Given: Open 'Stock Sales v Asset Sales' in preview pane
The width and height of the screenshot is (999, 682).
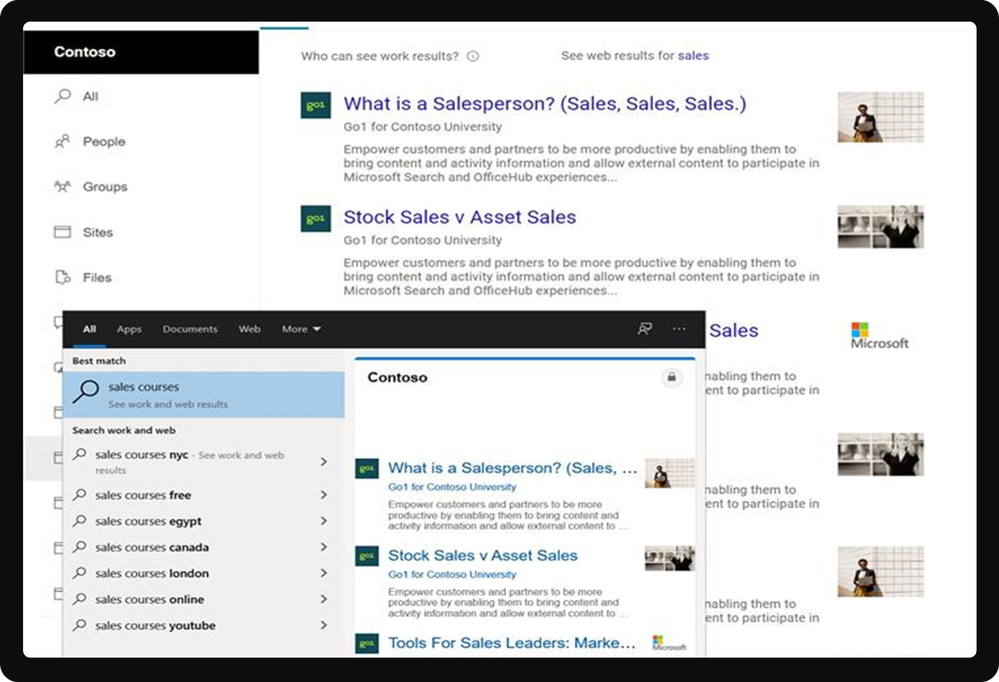Looking at the screenshot, I should tap(482, 555).
